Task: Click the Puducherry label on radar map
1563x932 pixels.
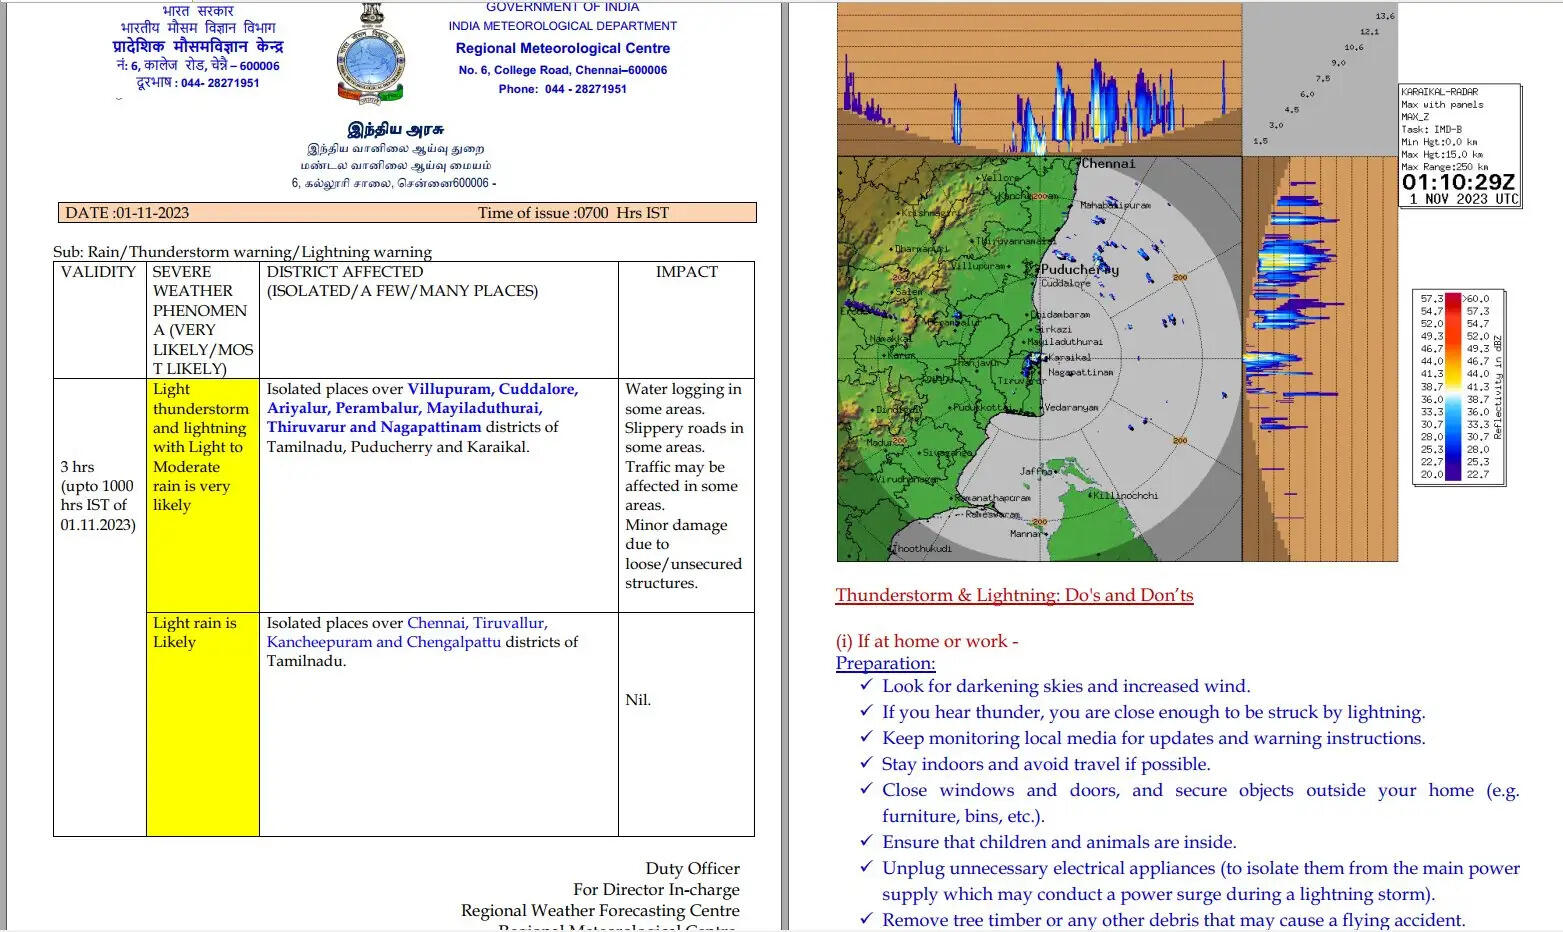Action: pos(1079,269)
